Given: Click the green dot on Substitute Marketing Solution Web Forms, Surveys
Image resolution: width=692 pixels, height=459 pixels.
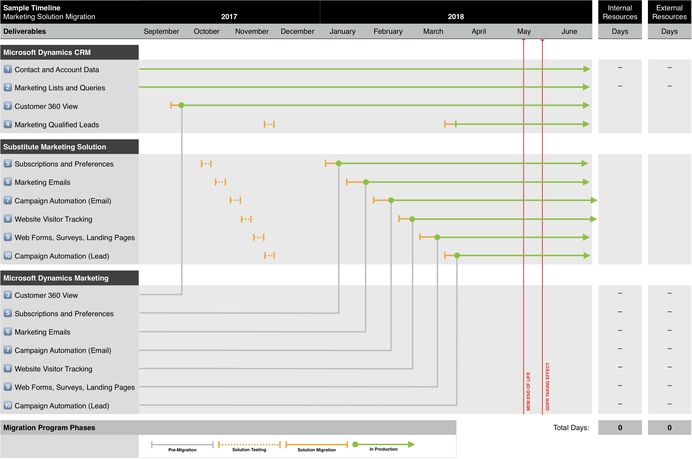Looking at the screenshot, I should click(437, 237).
